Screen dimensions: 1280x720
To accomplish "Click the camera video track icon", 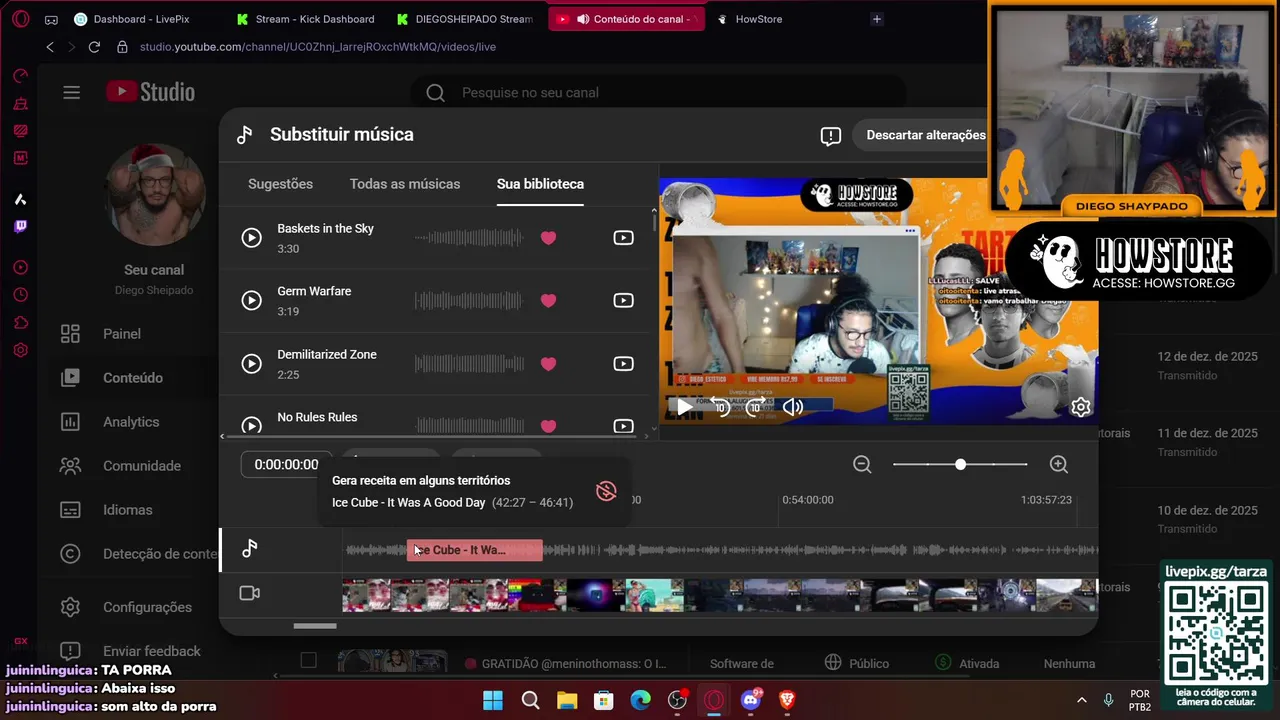I will click(249, 593).
